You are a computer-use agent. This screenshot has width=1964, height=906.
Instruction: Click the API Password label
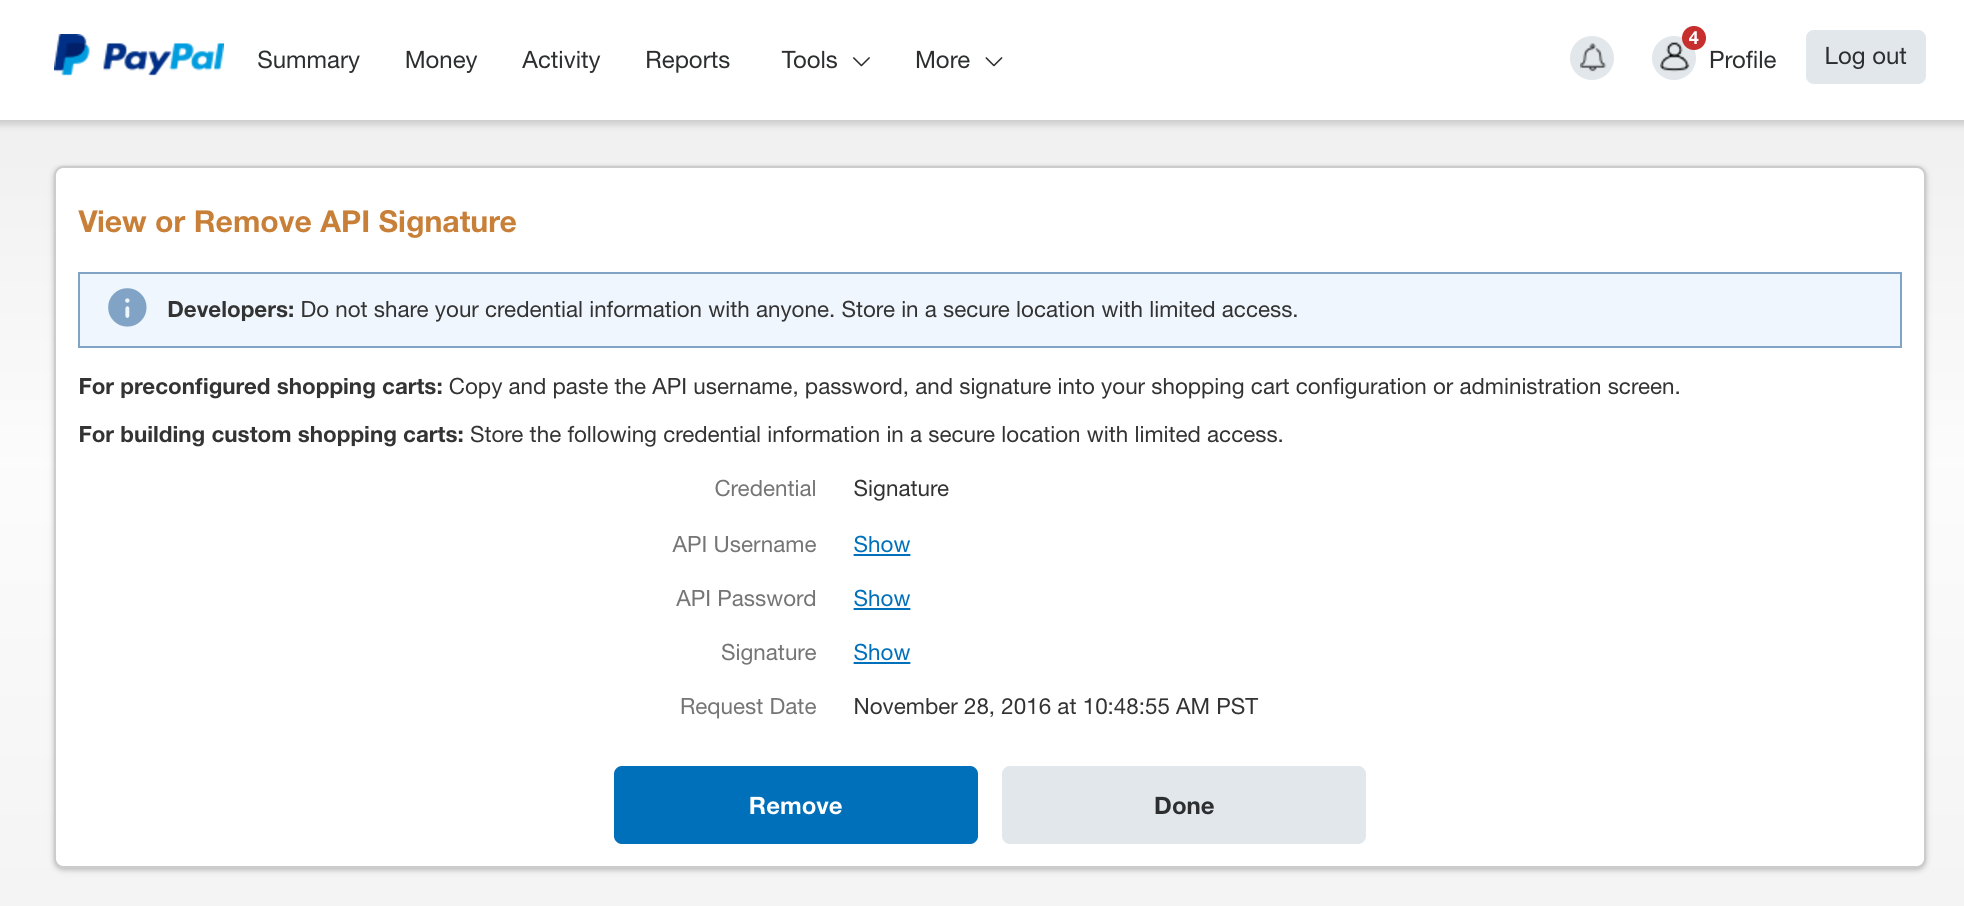click(746, 599)
